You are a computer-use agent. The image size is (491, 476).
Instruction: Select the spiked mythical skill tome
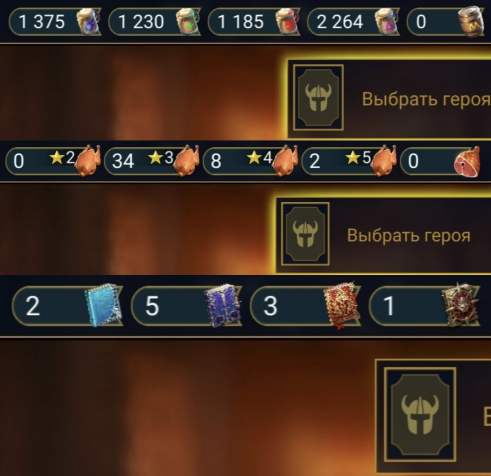(461, 304)
